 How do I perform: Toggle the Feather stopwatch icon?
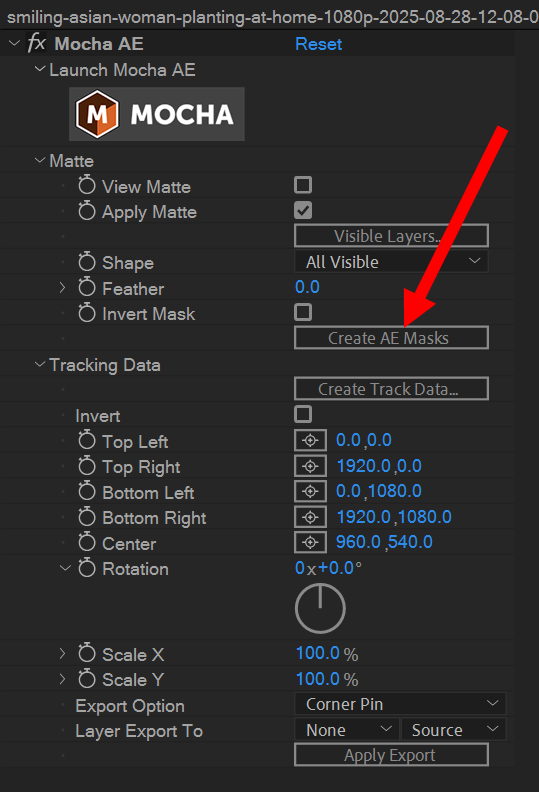[x=87, y=287]
